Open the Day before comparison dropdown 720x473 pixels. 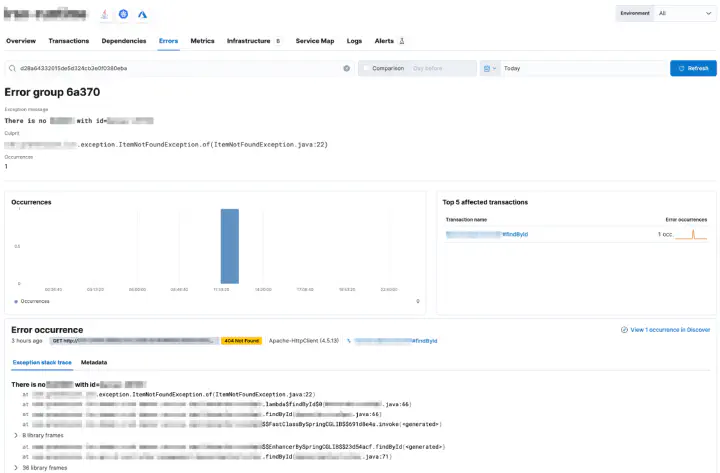pyautogui.click(x=427, y=68)
